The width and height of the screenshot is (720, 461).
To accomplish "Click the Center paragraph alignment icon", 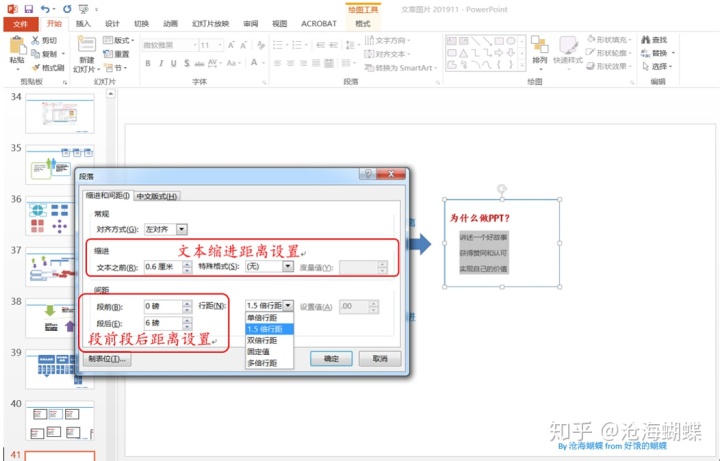I will [x=290, y=63].
